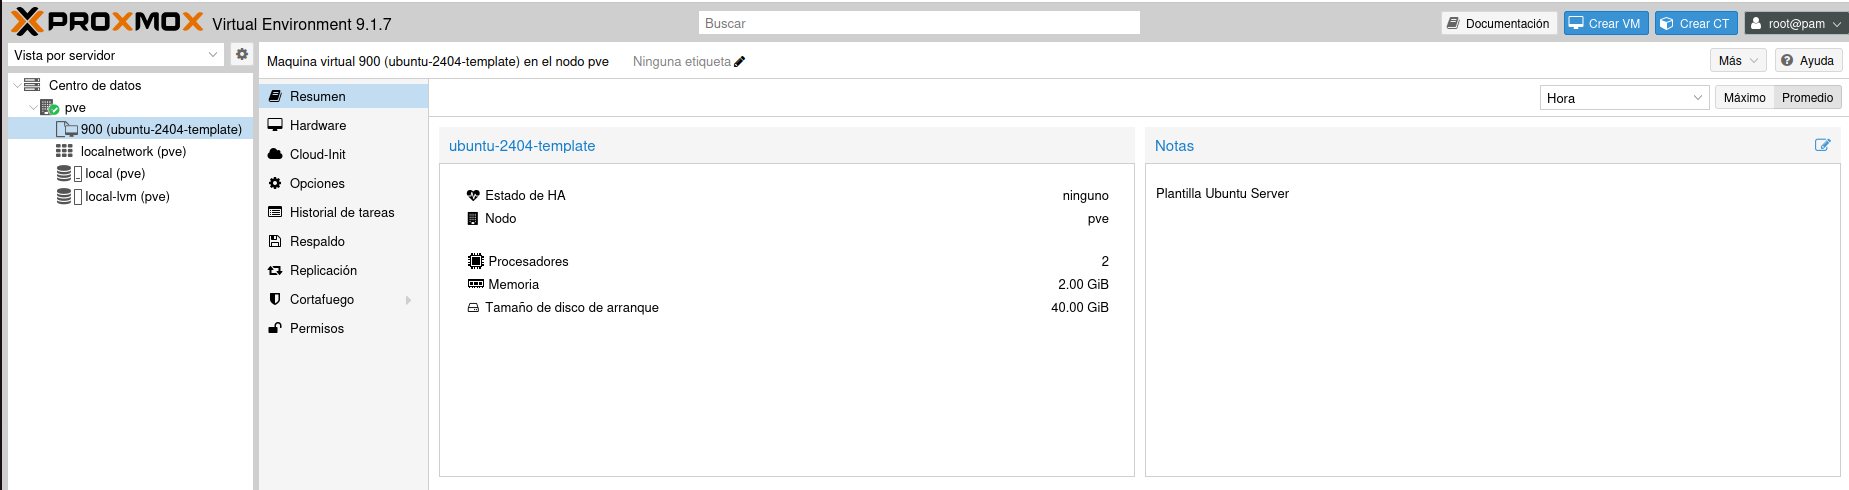
Task: Click the Proxmox logo
Action: [107, 22]
